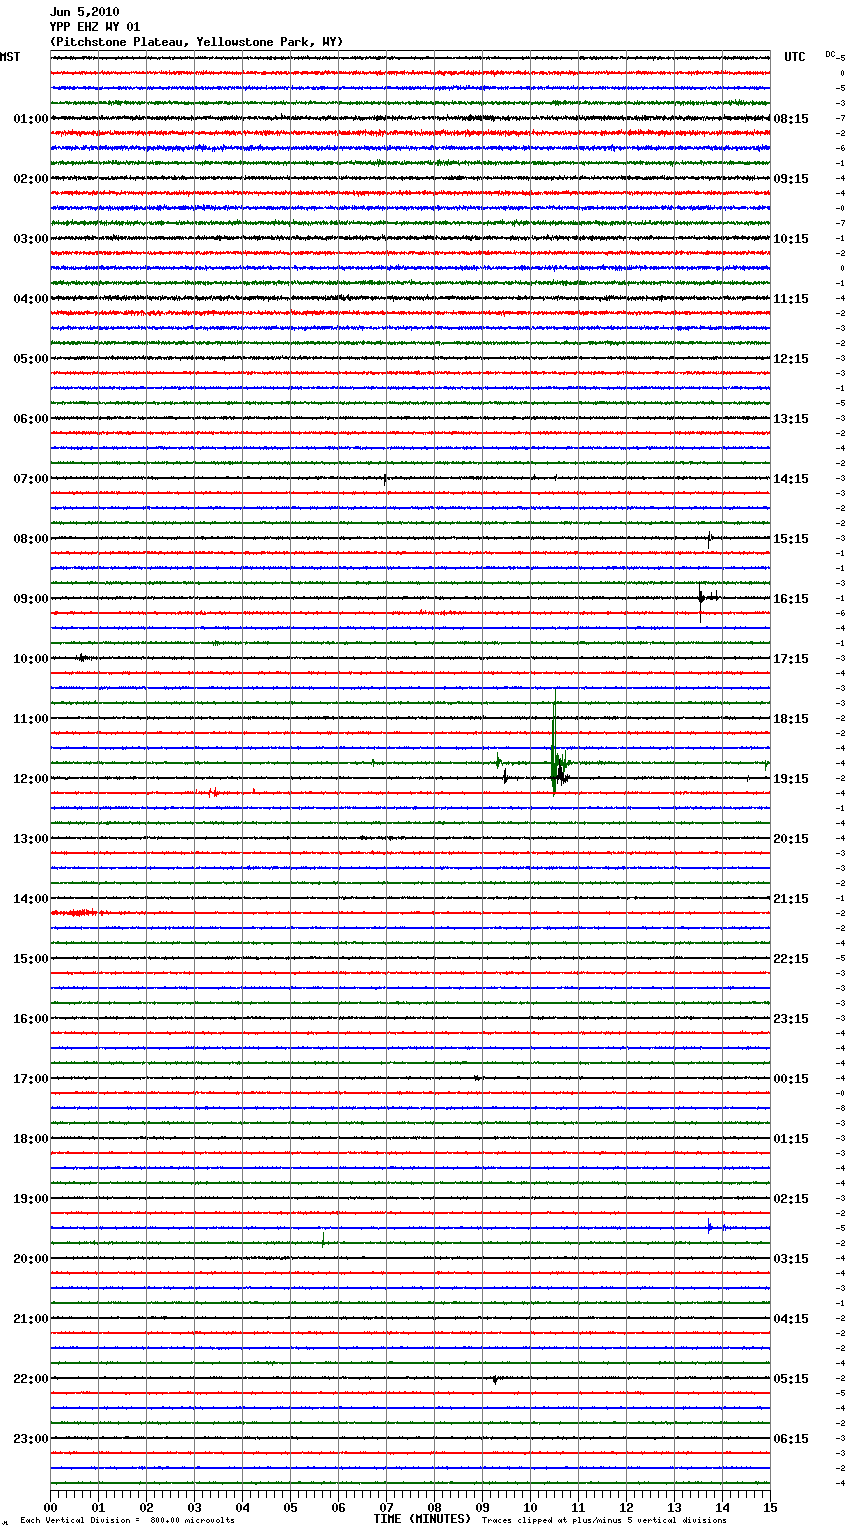Select the station code "YPP EHZ WY 01"
Screen dimensions: 850x1534
(x=95, y=27)
